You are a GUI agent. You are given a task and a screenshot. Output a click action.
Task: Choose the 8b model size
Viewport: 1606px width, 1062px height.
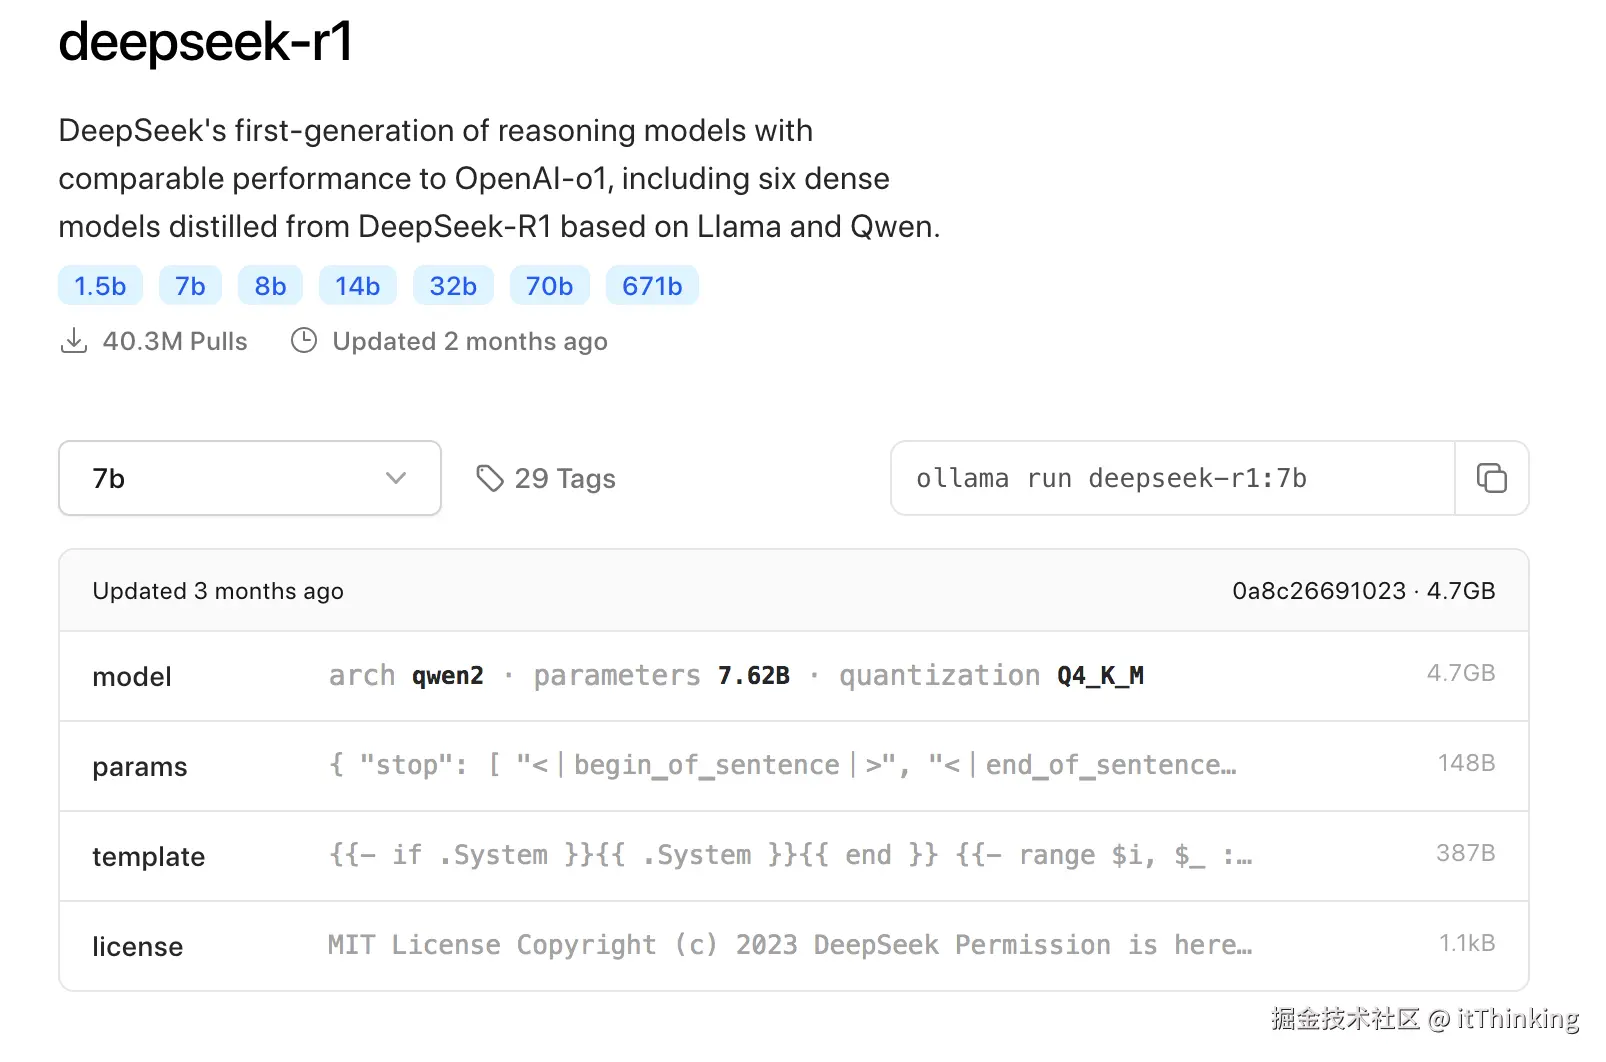(270, 286)
